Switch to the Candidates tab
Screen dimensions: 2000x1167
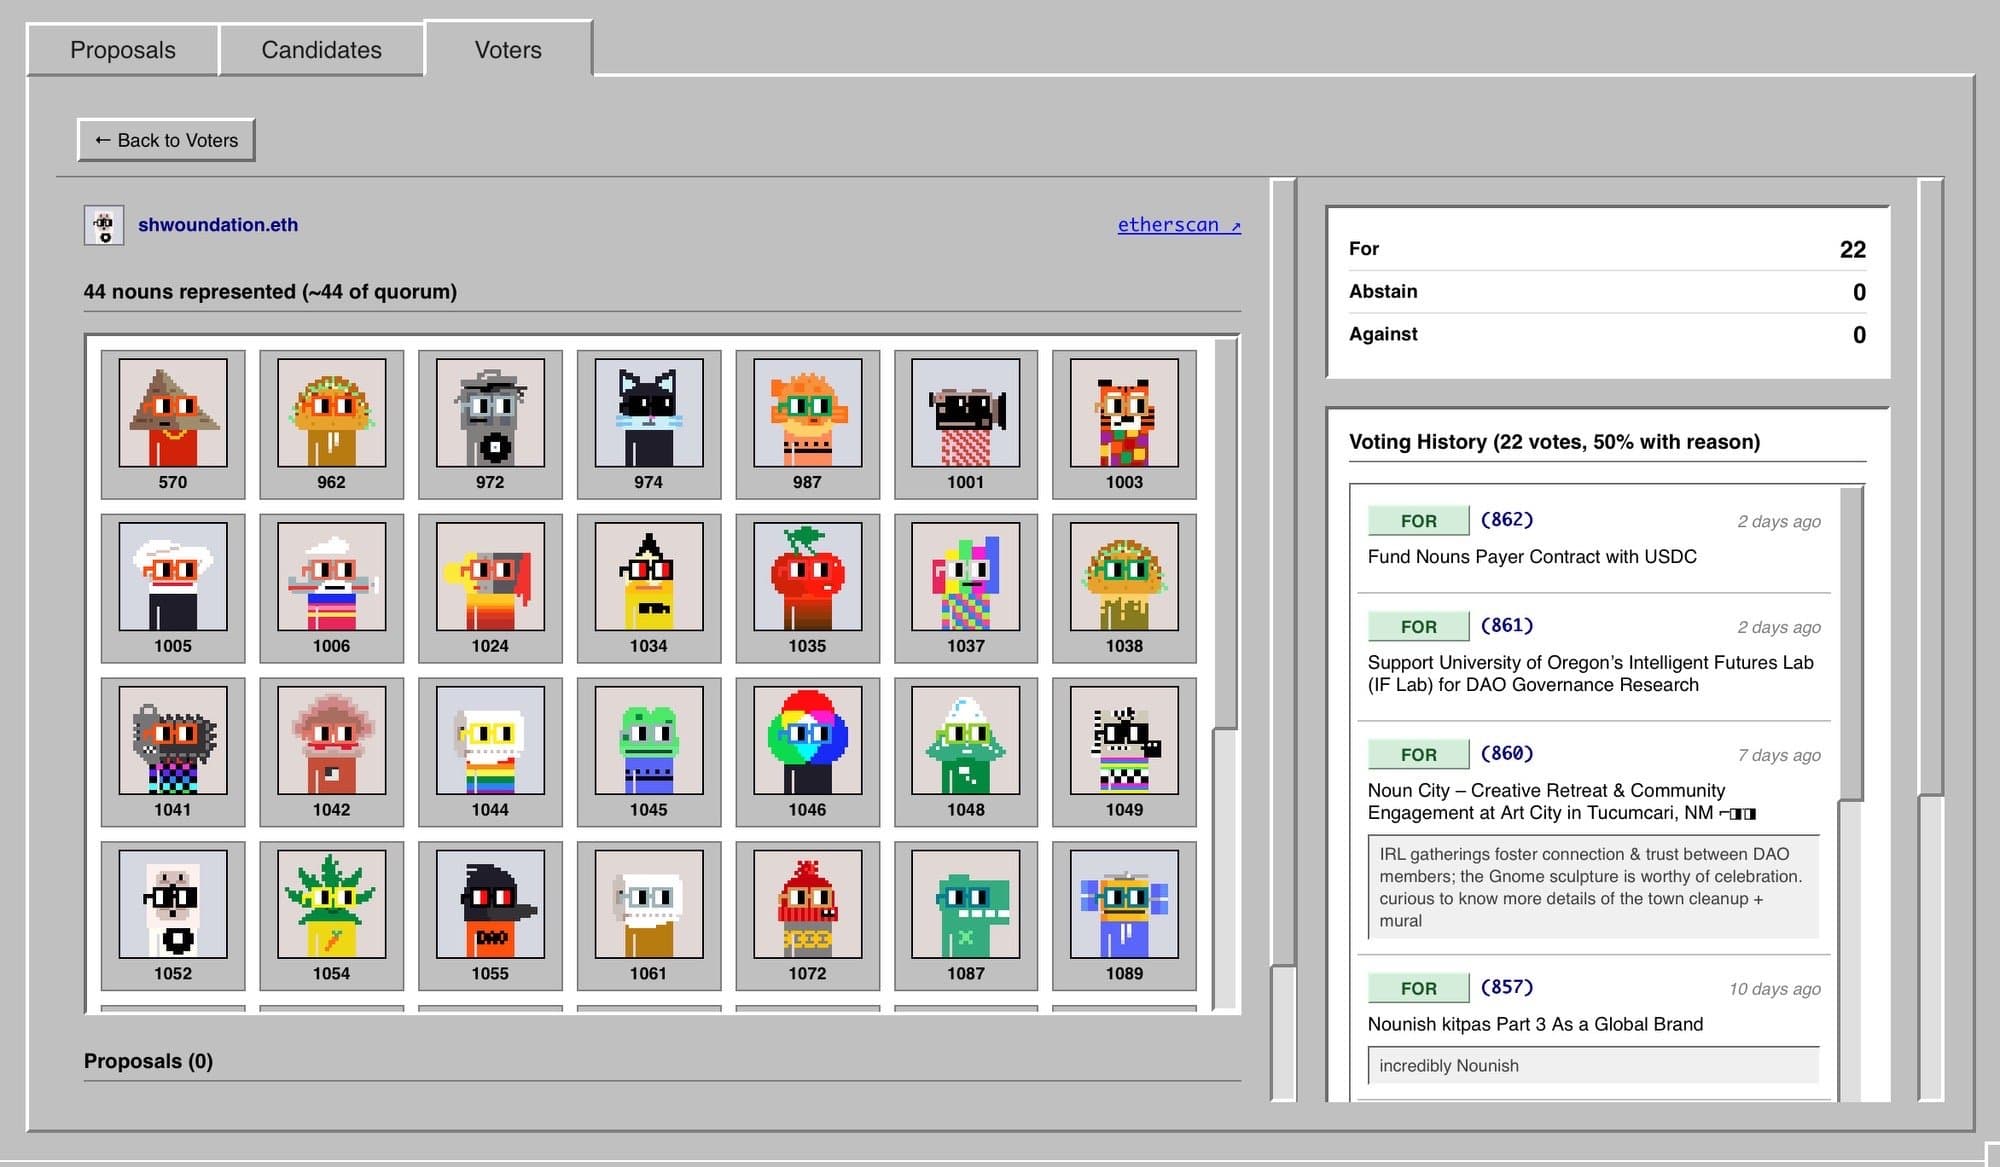321,49
